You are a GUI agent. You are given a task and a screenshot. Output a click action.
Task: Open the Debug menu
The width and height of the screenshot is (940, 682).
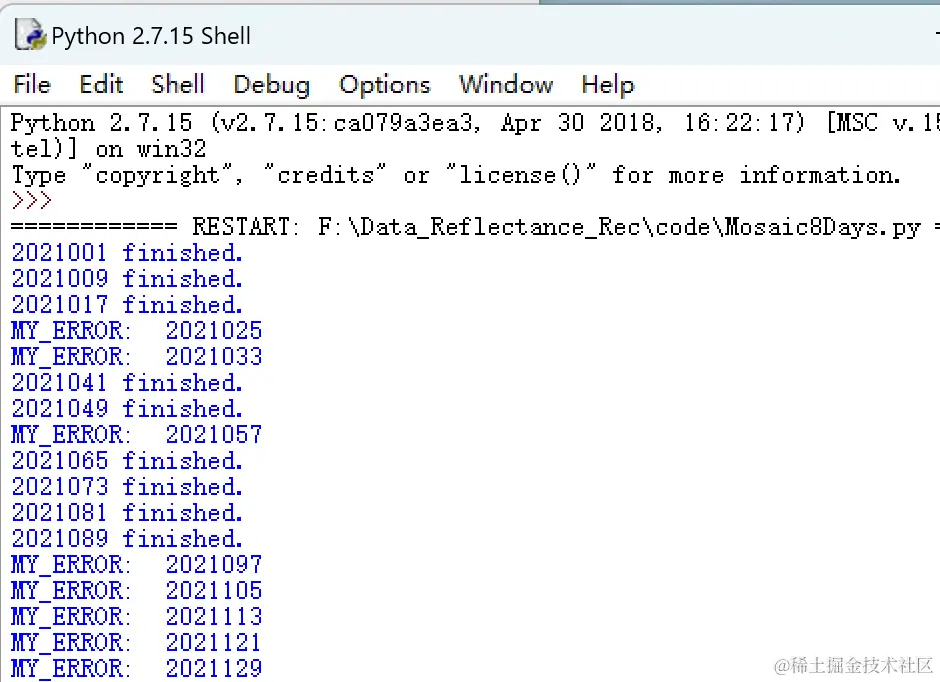tap(272, 85)
